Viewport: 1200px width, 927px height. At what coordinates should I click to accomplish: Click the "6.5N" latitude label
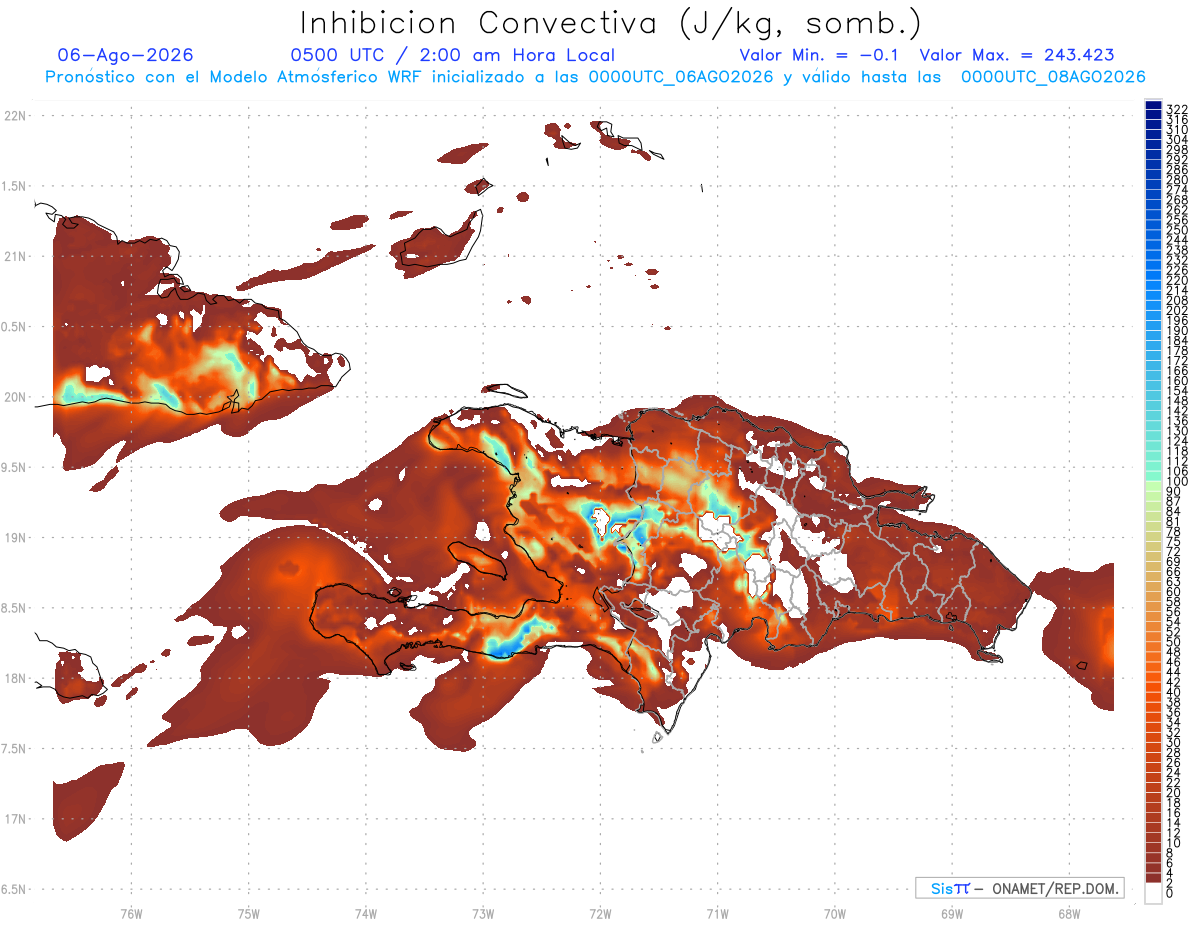(x=15, y=889)
